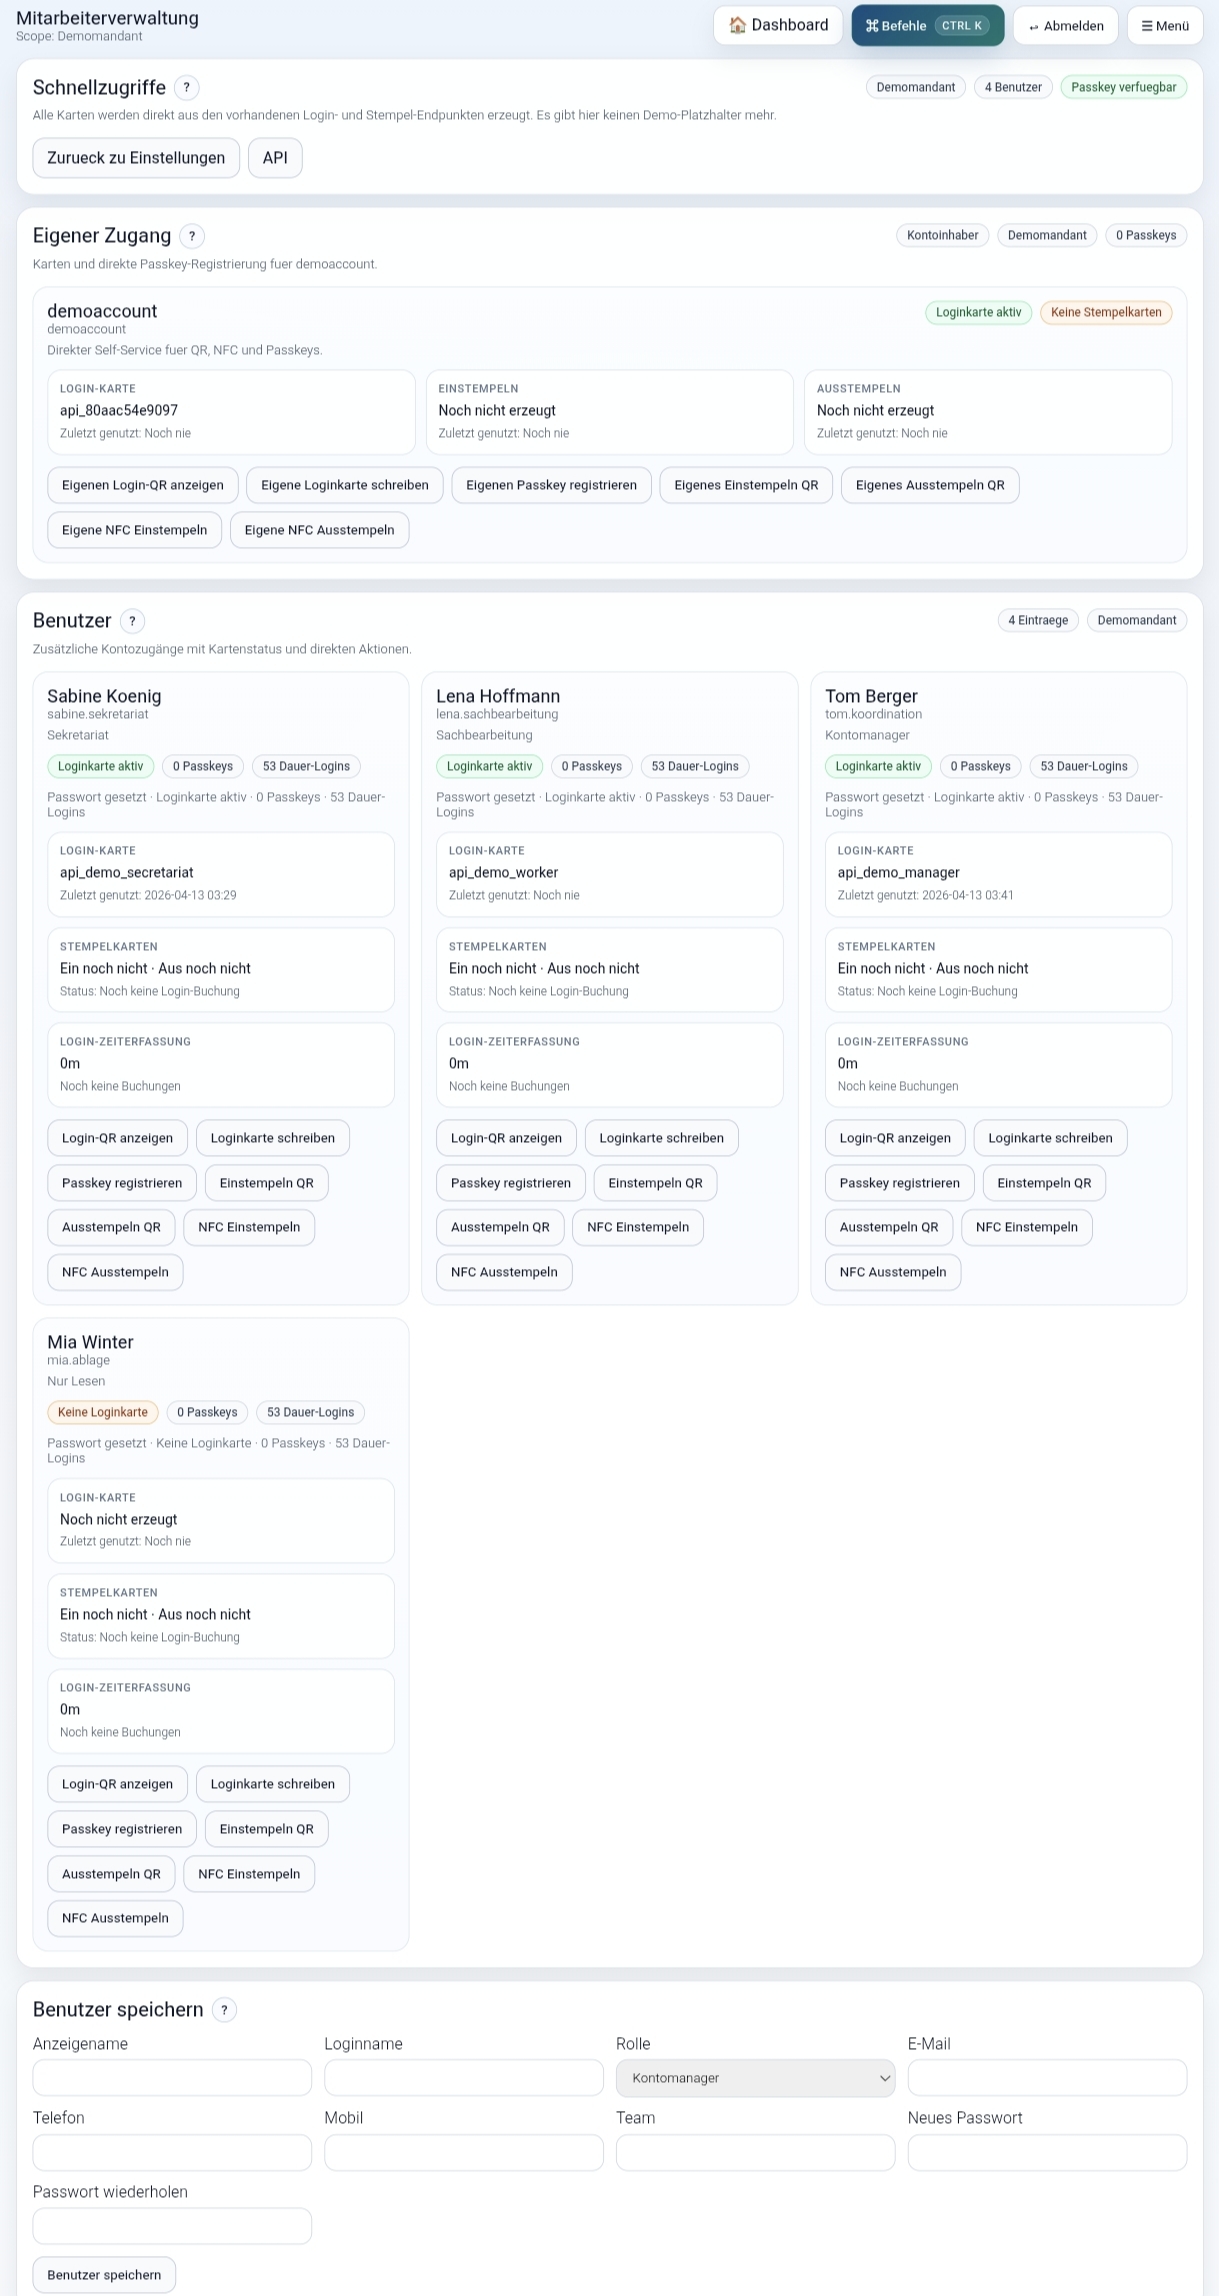
Task: Show help for Schnellzugriffe section
Action: coord(186,88)
